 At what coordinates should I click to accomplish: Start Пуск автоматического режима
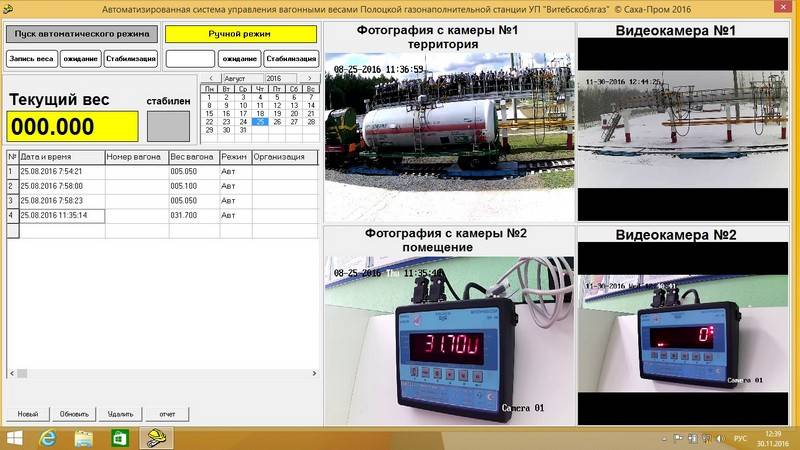pos(82,34)
